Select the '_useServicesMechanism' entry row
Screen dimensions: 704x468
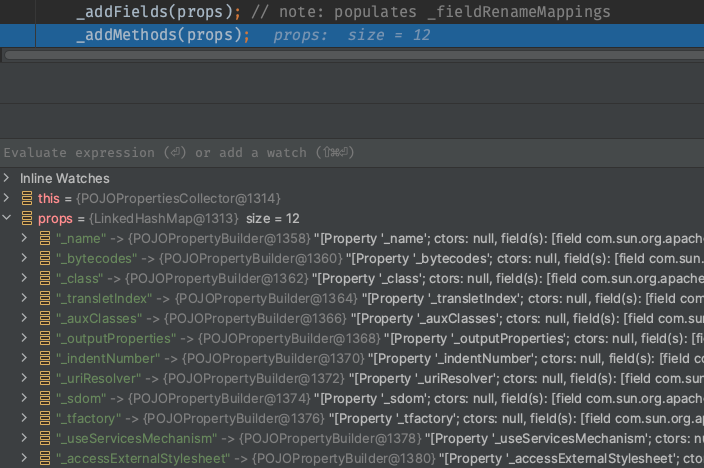tap(300, 438)
